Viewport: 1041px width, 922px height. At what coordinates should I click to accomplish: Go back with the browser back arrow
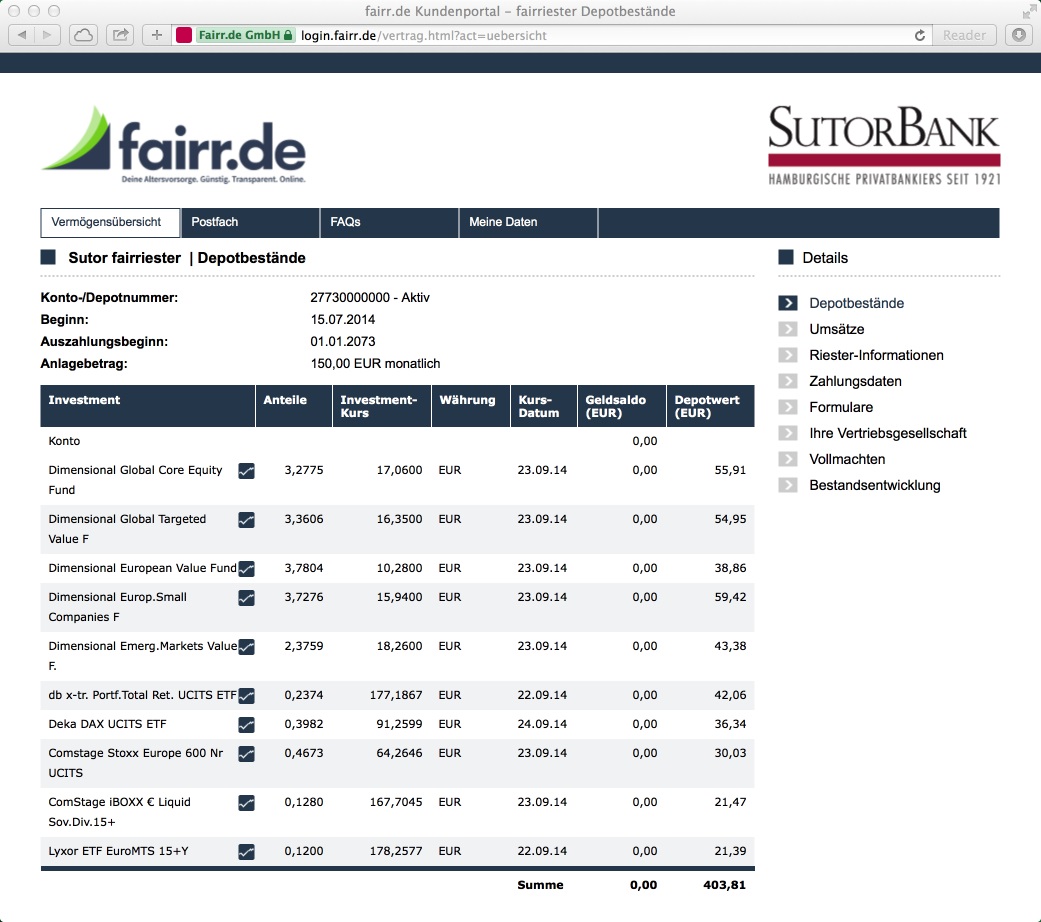click(x=21, y=35)
